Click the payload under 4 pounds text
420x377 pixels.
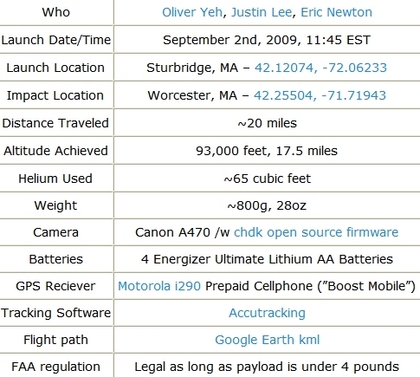(x=267, y=367)
